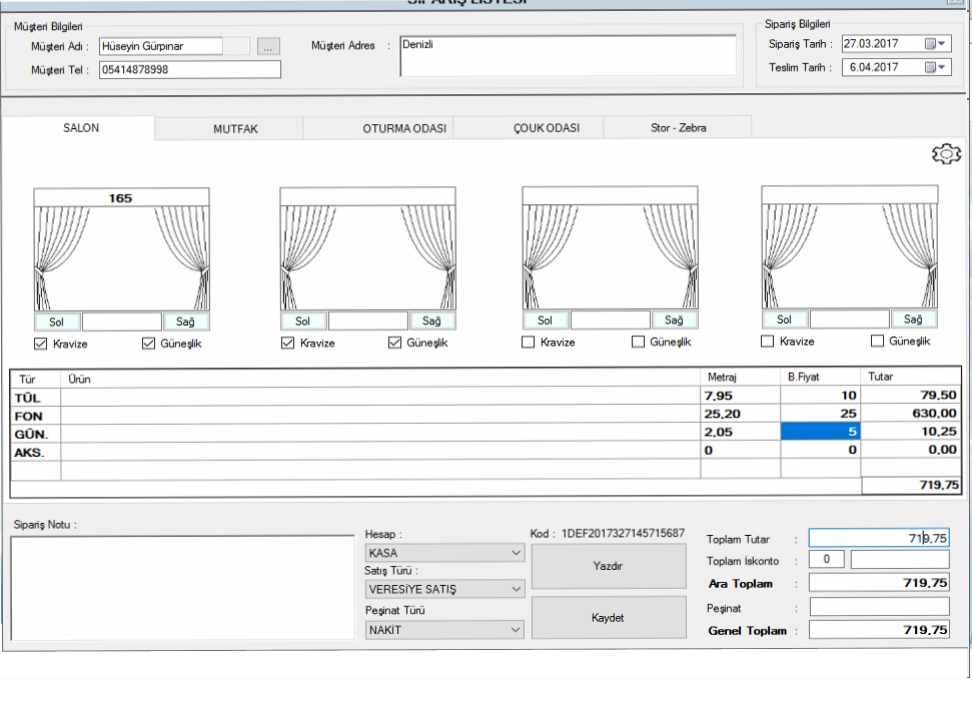This screenshot has width=972, height=728.
Task: Open the settings gear icon
Action: point(945,154)
